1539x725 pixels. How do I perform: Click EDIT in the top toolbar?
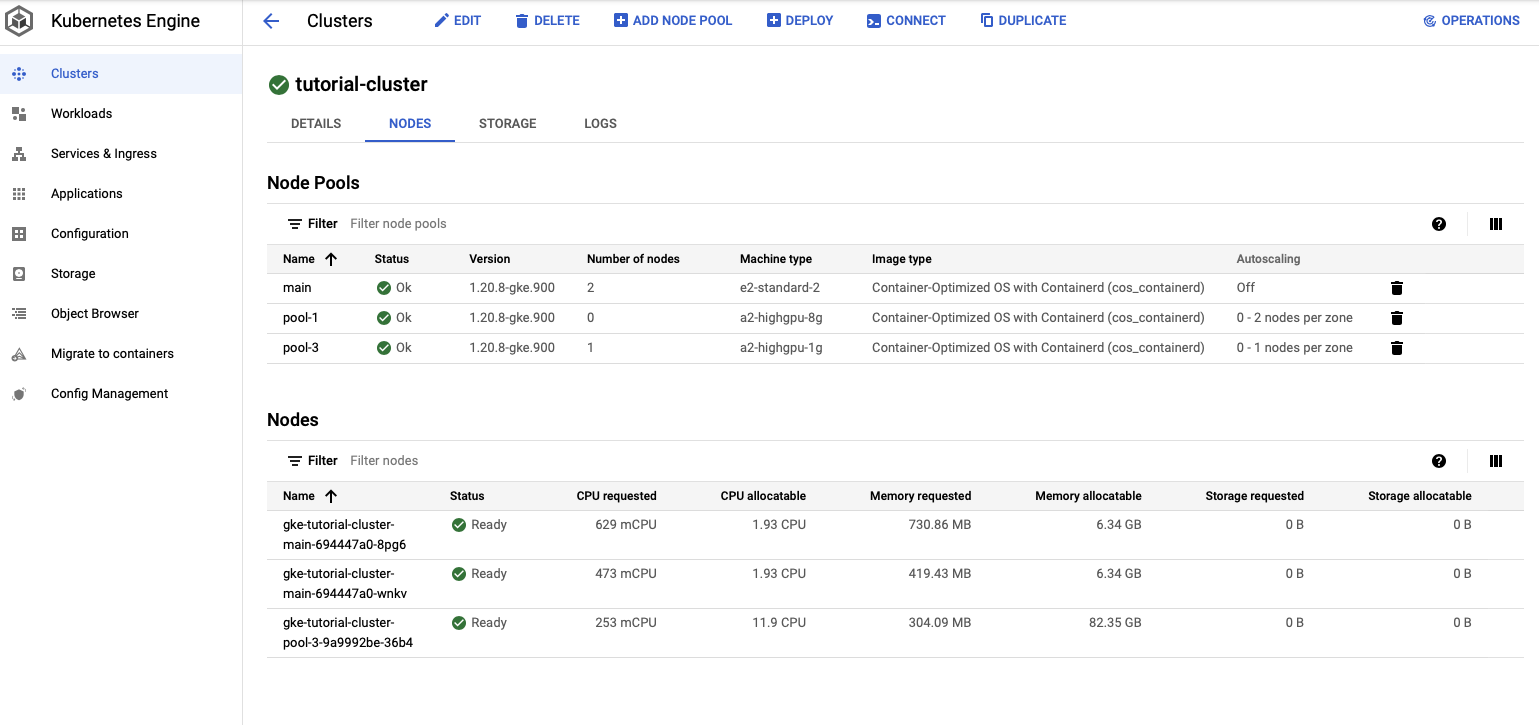(x=457, y=21)
